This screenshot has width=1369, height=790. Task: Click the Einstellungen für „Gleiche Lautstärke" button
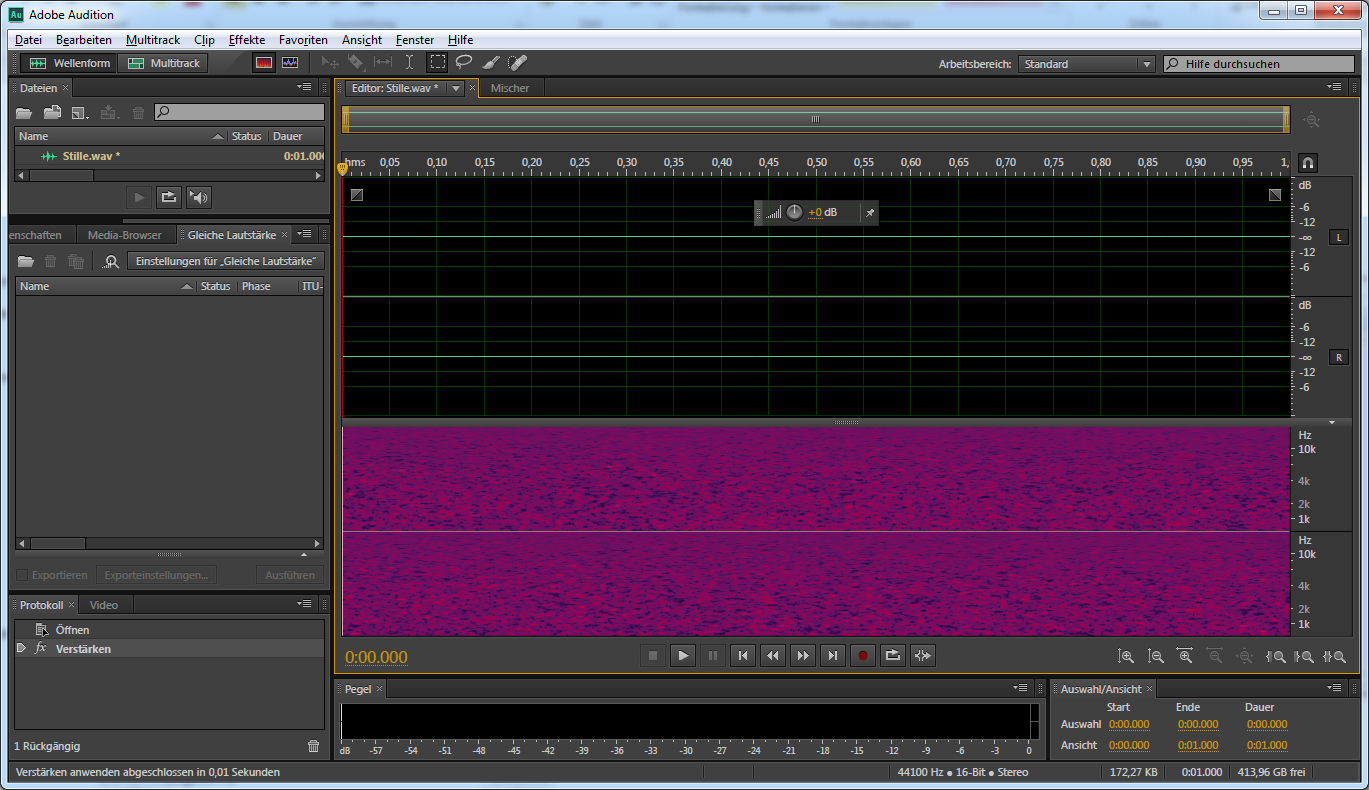point(226,261)
